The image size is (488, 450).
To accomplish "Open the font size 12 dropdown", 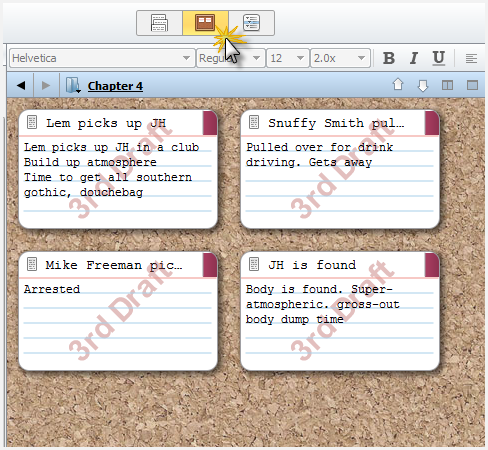I will (x=288, y=58).
